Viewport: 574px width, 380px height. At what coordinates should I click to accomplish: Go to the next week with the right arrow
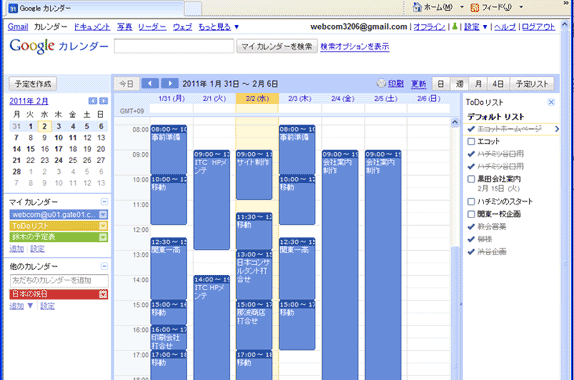pyautogui.click(x=170, y=83)
